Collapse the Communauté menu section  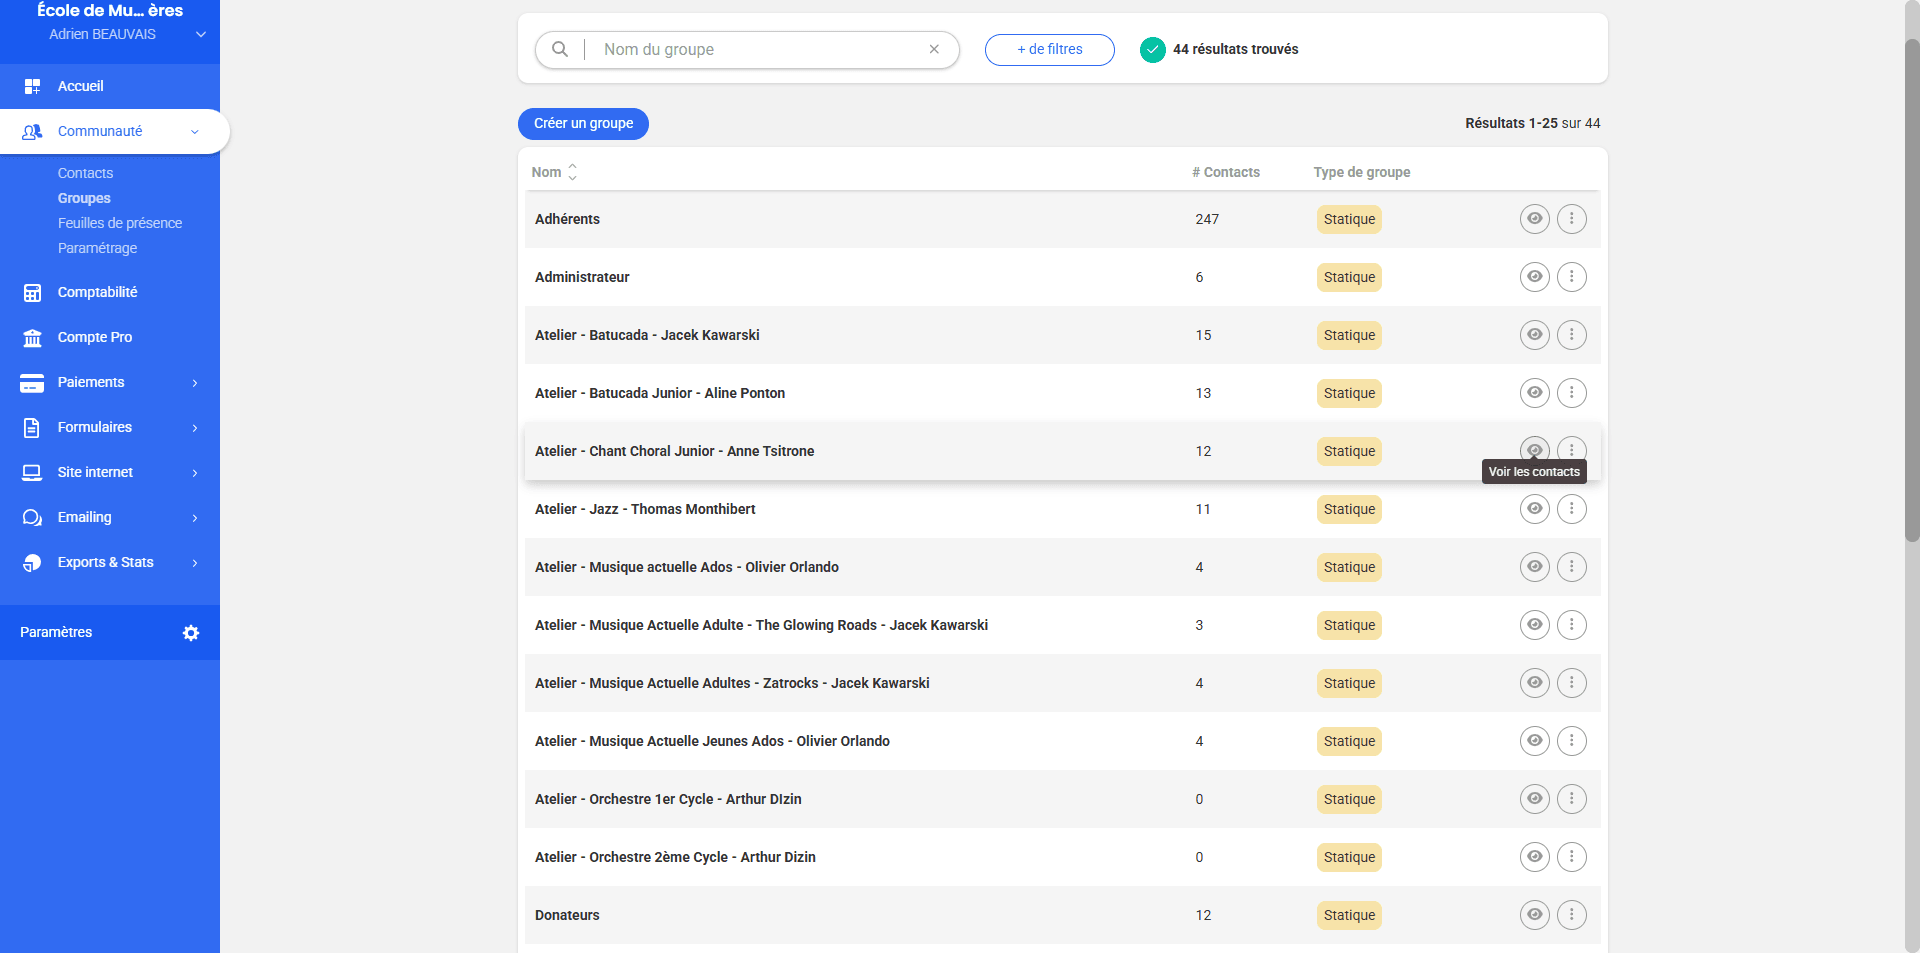[195, 132]
